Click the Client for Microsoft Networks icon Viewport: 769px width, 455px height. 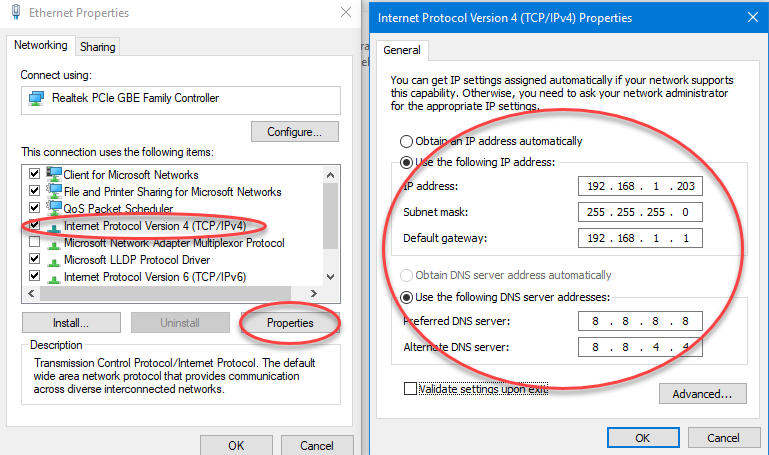pos(54,174)
